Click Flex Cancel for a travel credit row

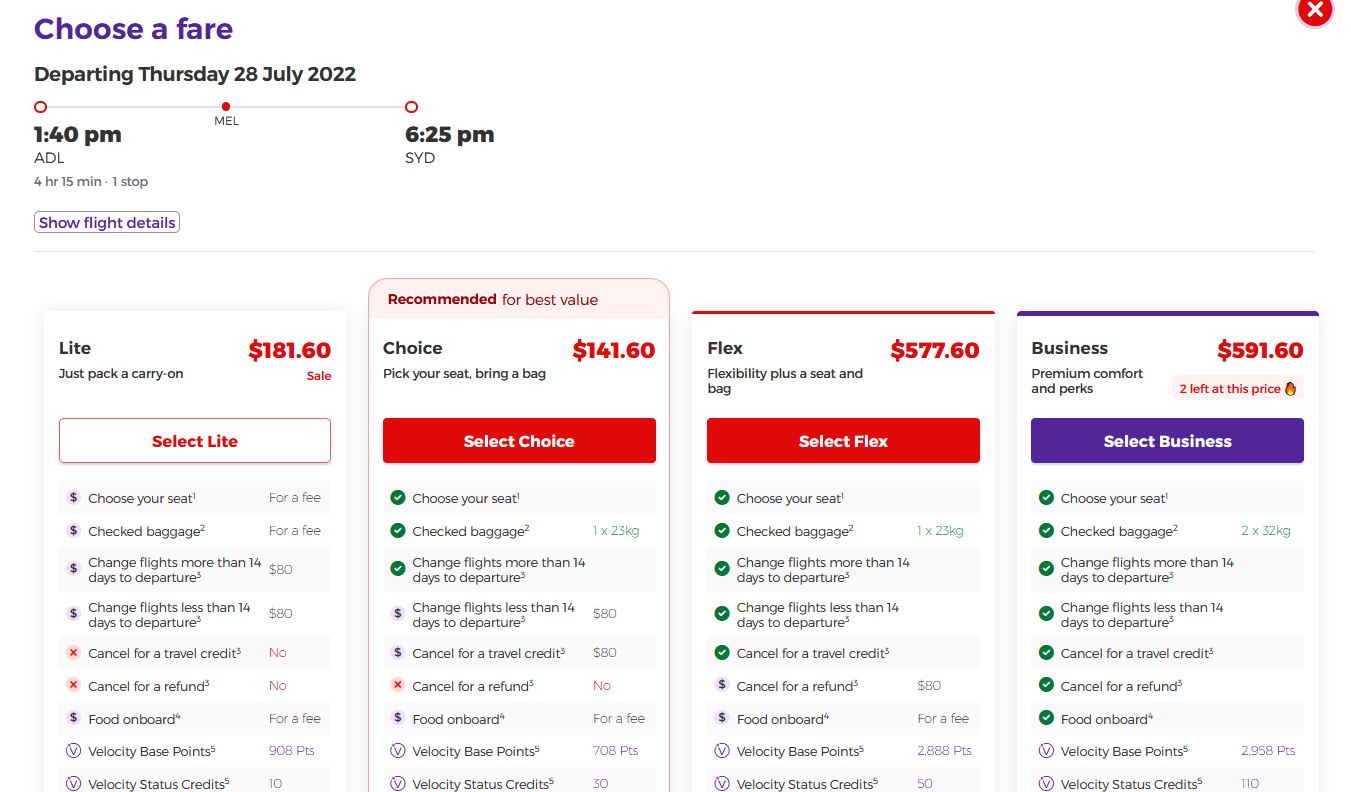[x=842, y=653]
